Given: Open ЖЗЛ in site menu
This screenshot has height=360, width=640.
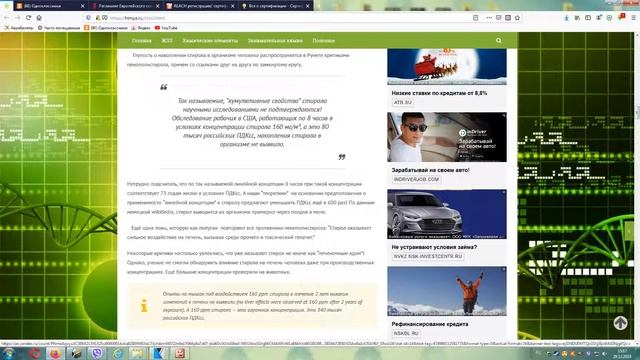Looking at the screenshot, I should (x=167, y=41).
